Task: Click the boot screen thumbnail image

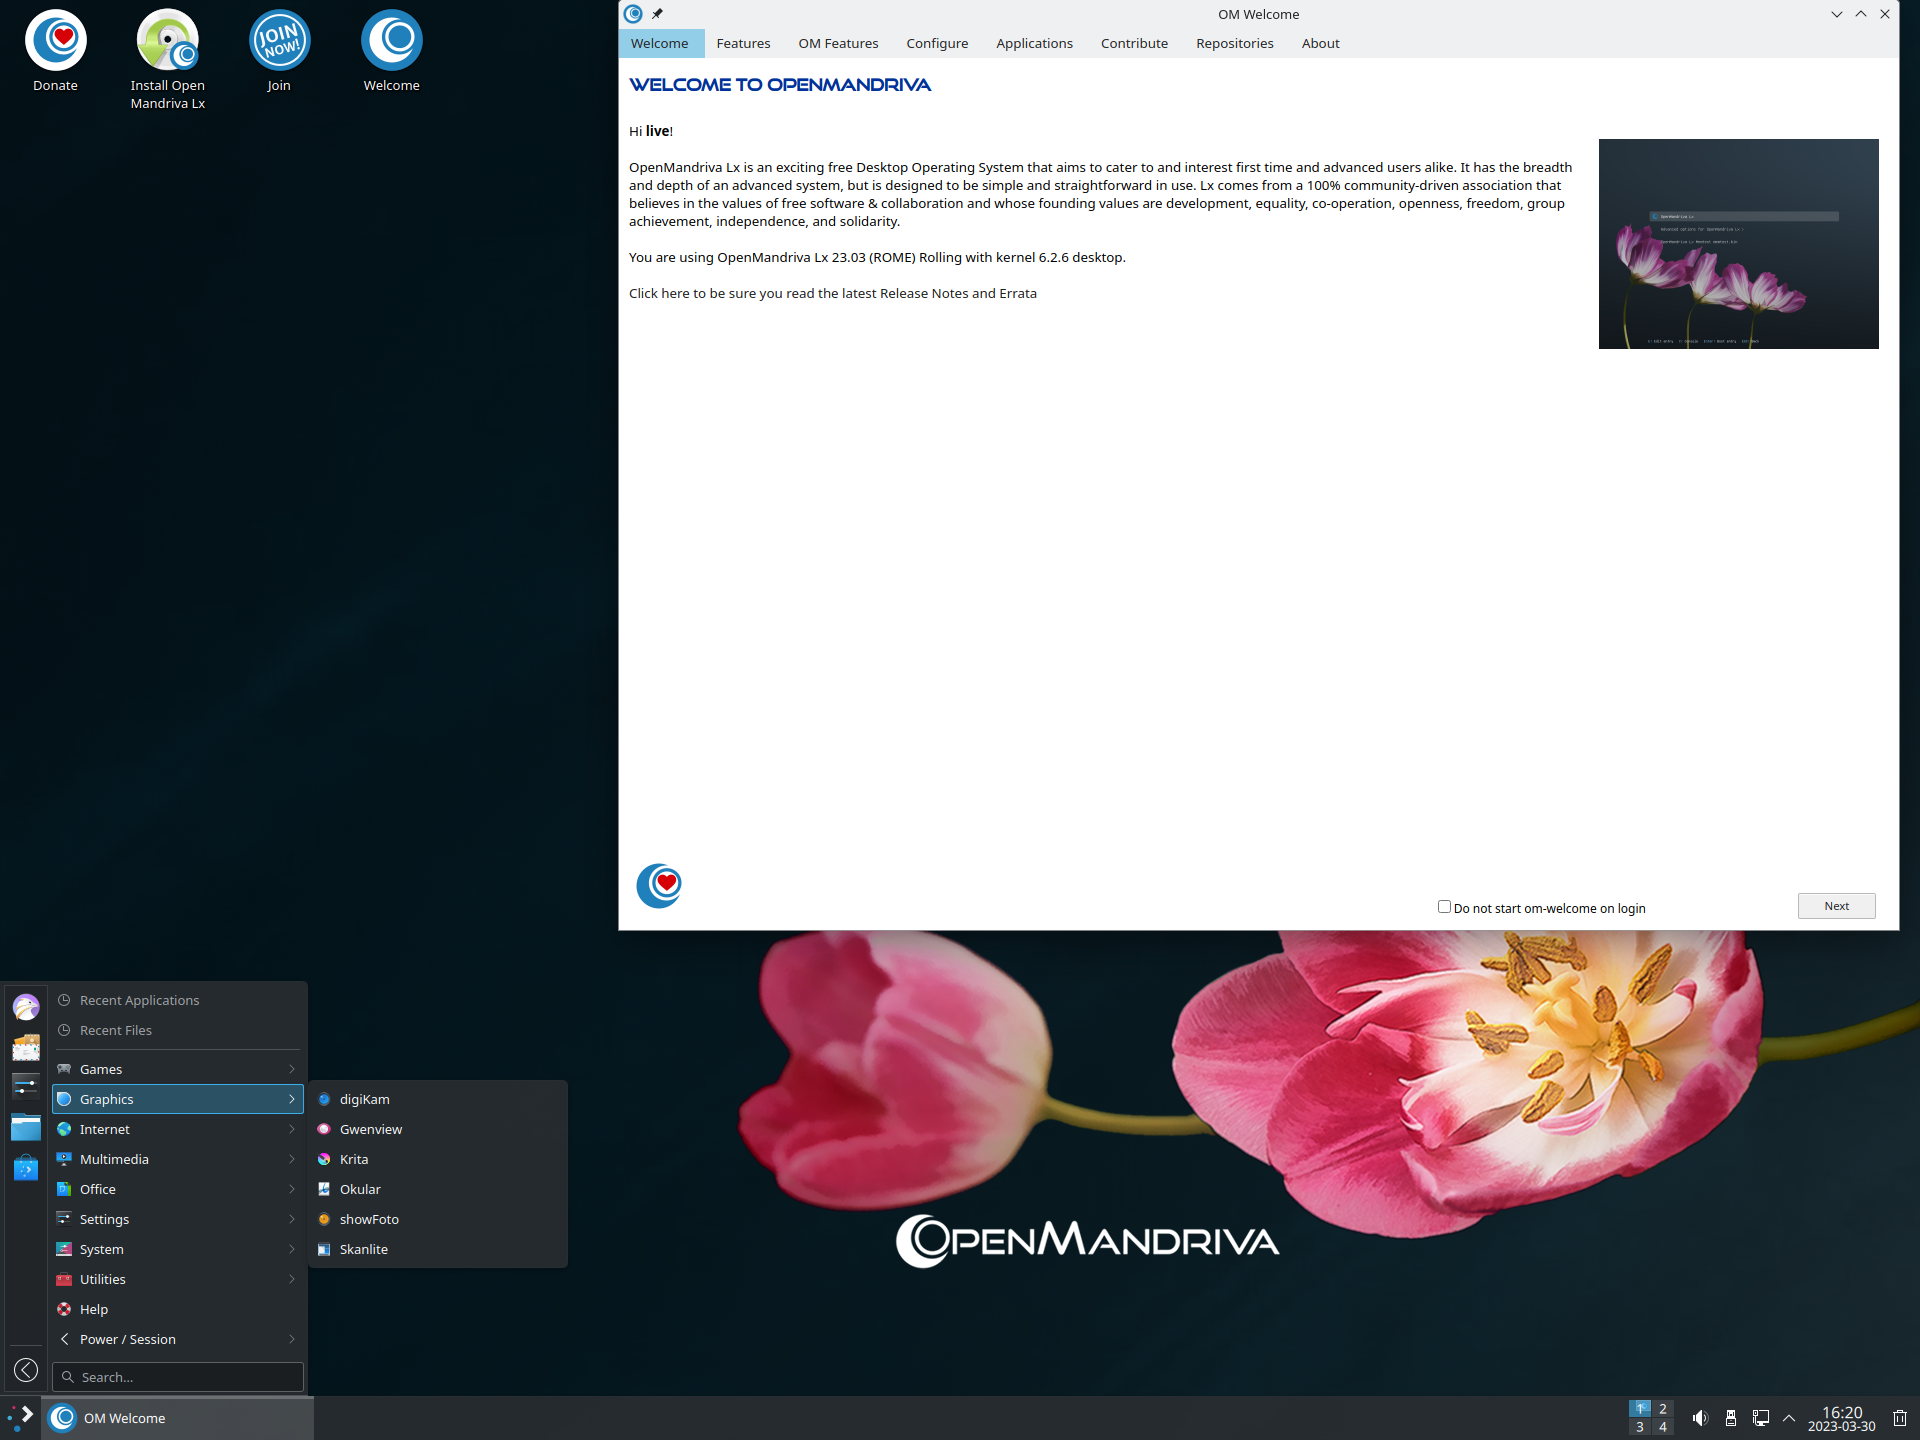Action: pos(1738,244)
